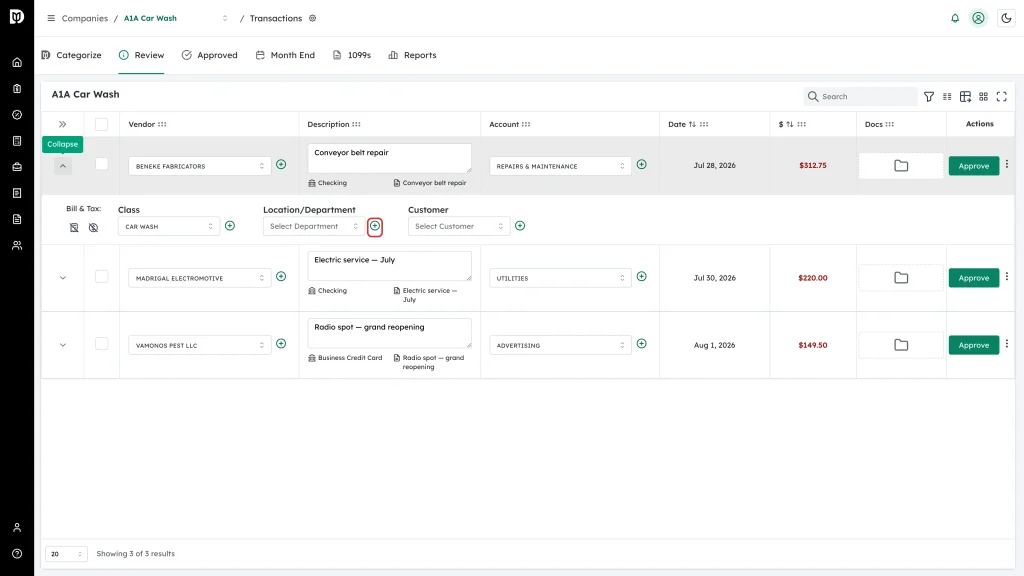Click the notification bell icon

[x=955, y=18]
